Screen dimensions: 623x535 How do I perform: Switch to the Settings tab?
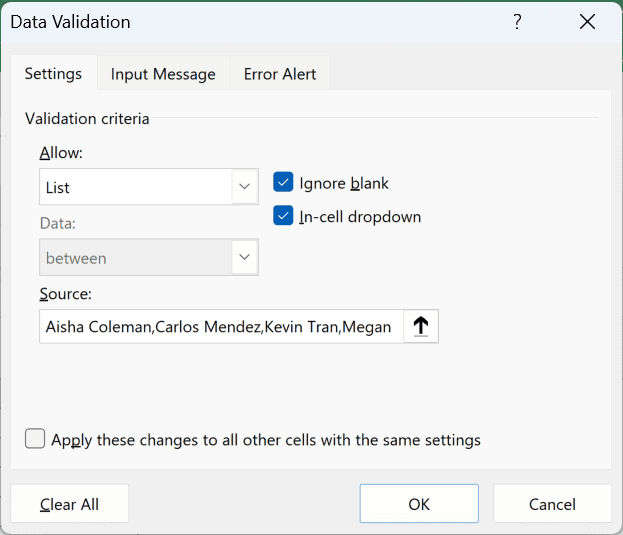click(54, 73)
